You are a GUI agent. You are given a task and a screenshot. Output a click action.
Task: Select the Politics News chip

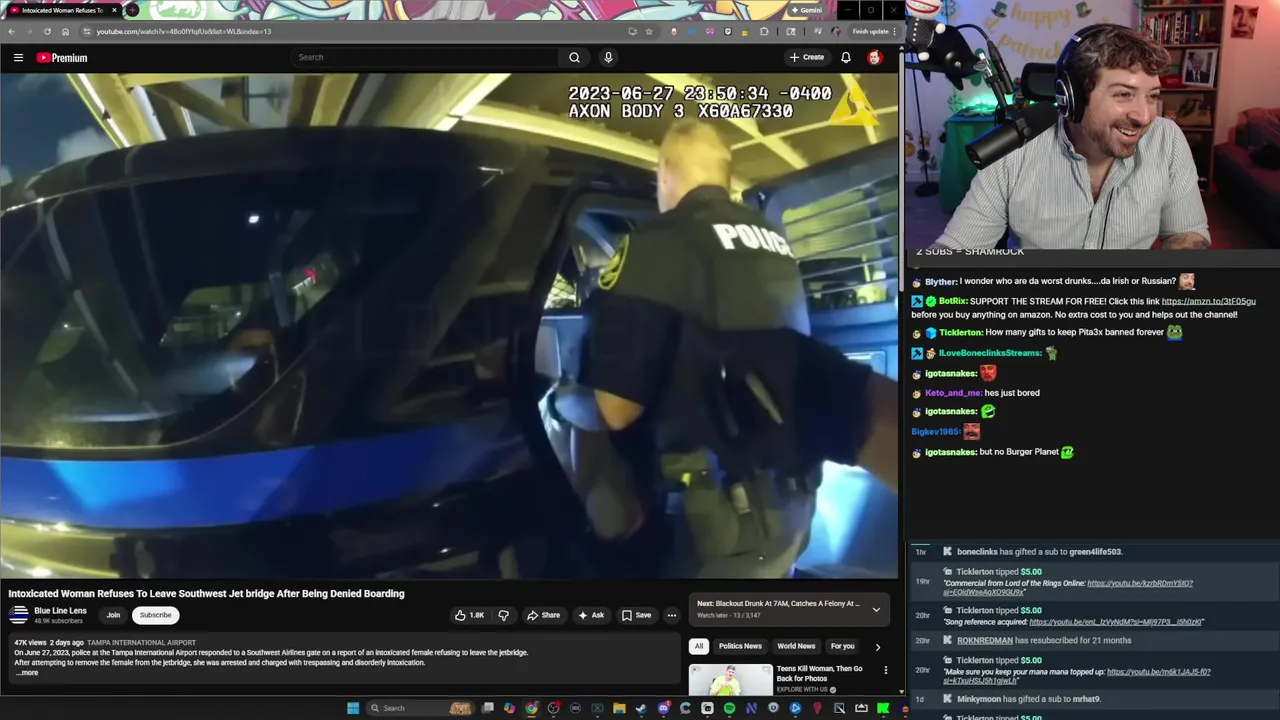click(x=740, y=646)
